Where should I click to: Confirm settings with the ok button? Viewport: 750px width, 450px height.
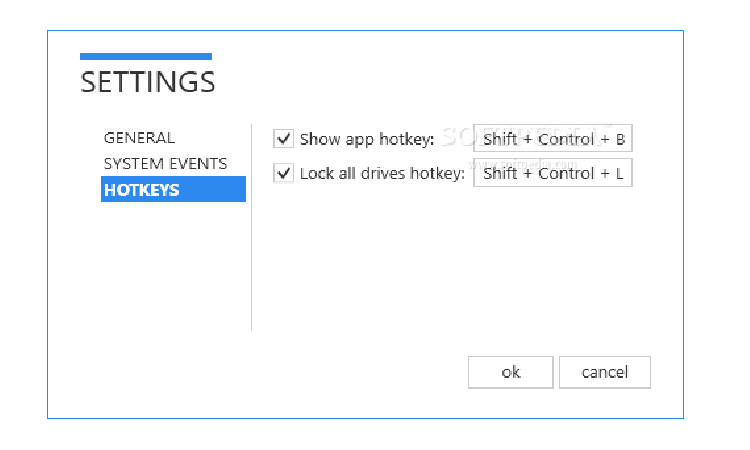click(510, 372)
